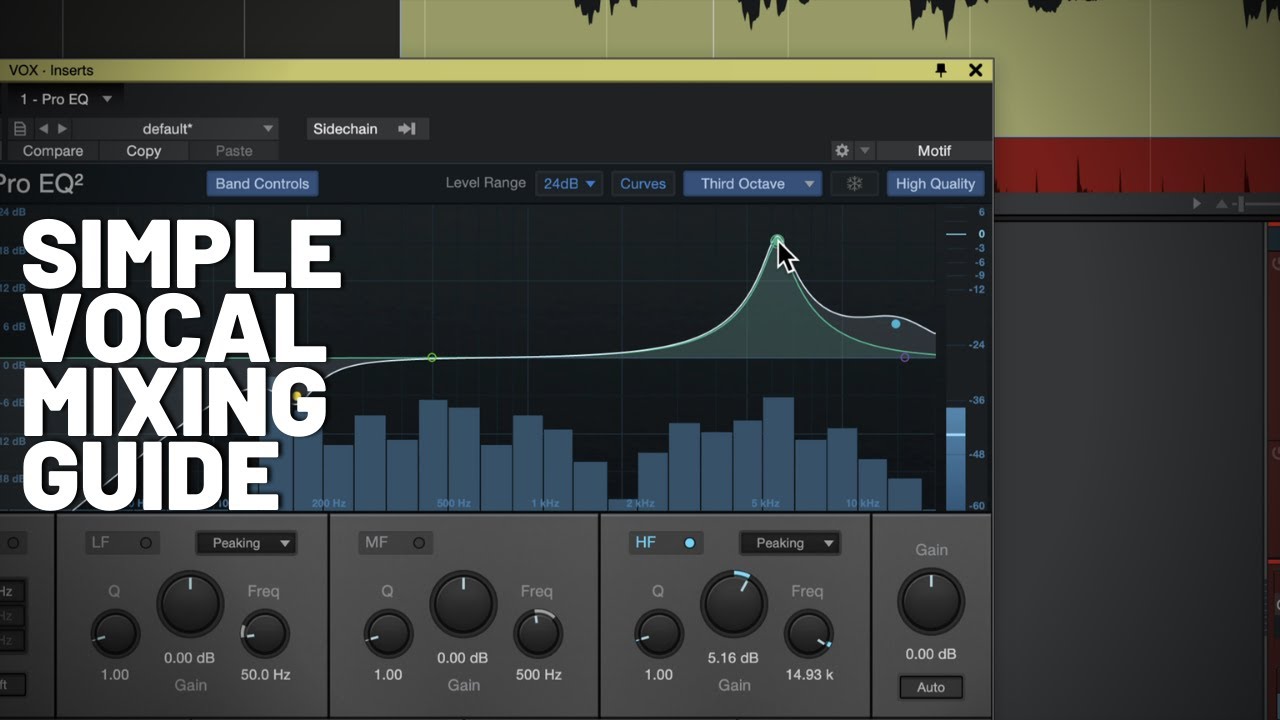Open the Third Octave analyzer dropdown

pyautogui.click(x=752, y=184)
